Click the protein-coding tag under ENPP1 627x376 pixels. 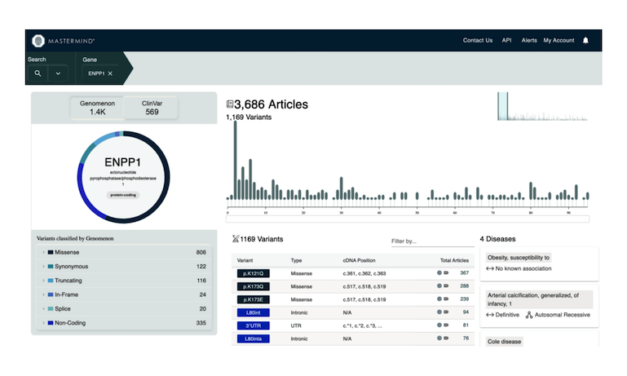pos(123,195)
